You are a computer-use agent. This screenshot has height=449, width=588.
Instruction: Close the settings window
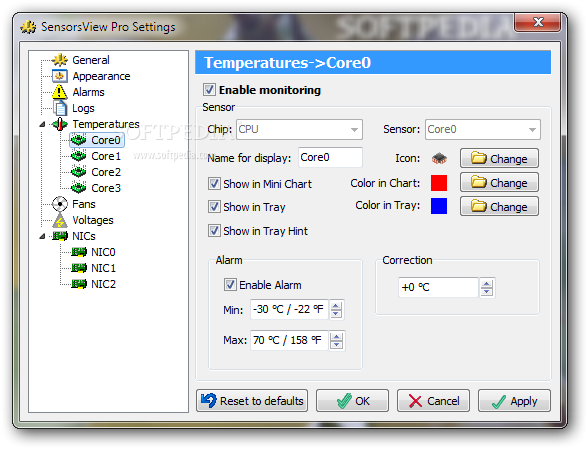(x=538, y=22)
